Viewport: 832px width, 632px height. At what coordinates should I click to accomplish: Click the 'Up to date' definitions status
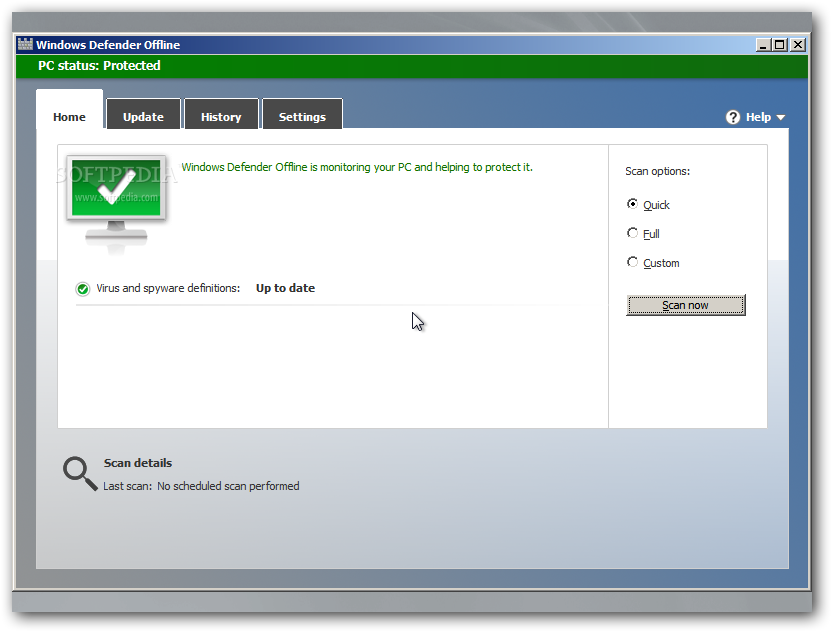tap(285, 288)
